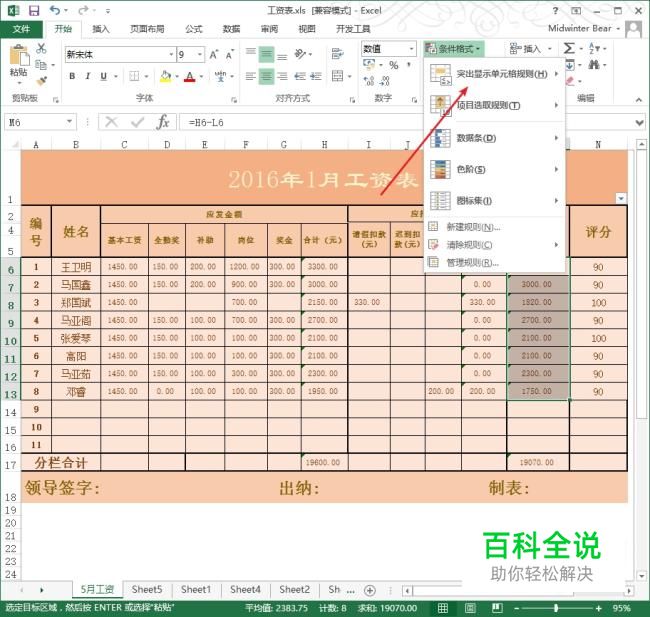Increase font size with large A icon
The image size is (650, 617).
point(213,54)
